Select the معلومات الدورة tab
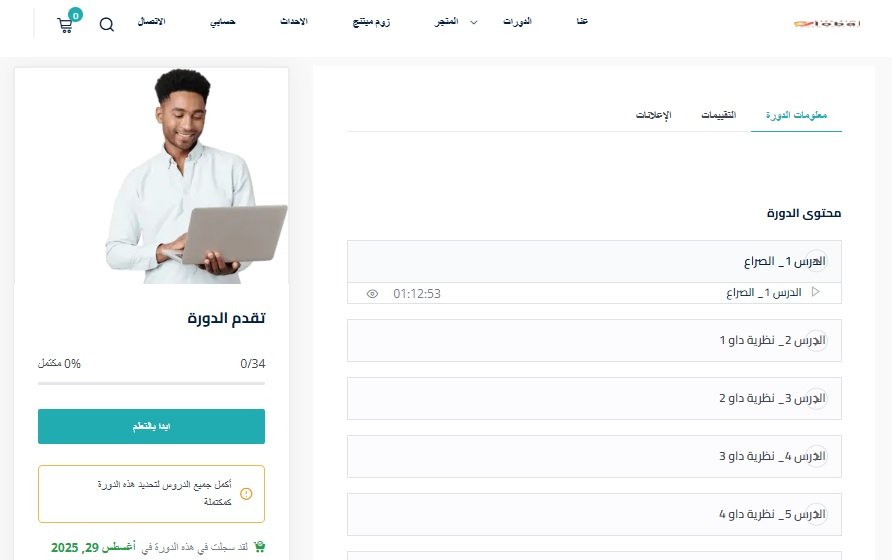This screenshot has width=892, height=560. tap(796, 115)
